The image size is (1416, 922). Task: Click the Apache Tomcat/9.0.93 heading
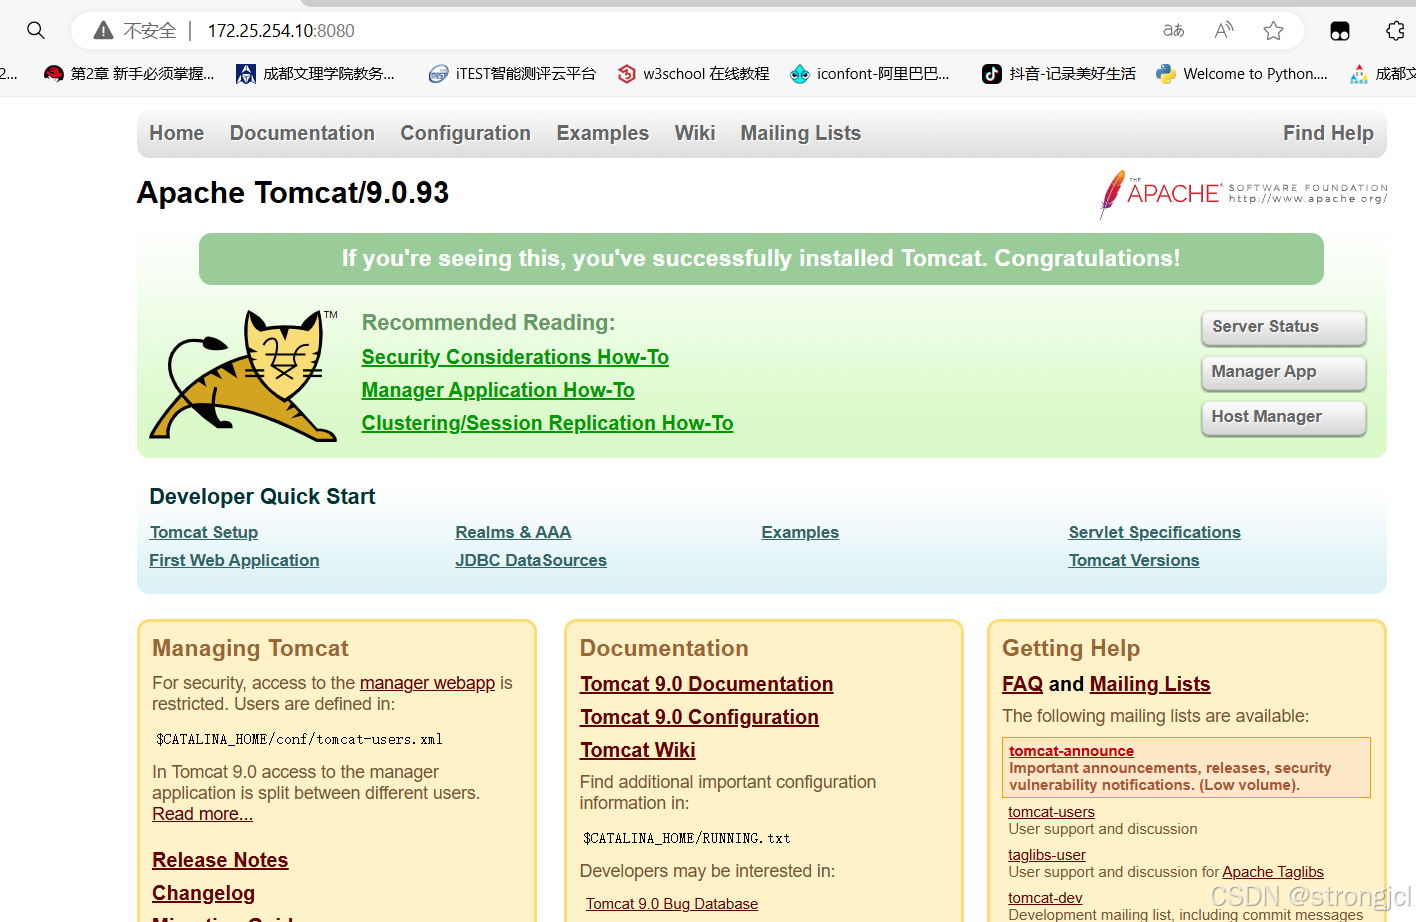(293, 192)
